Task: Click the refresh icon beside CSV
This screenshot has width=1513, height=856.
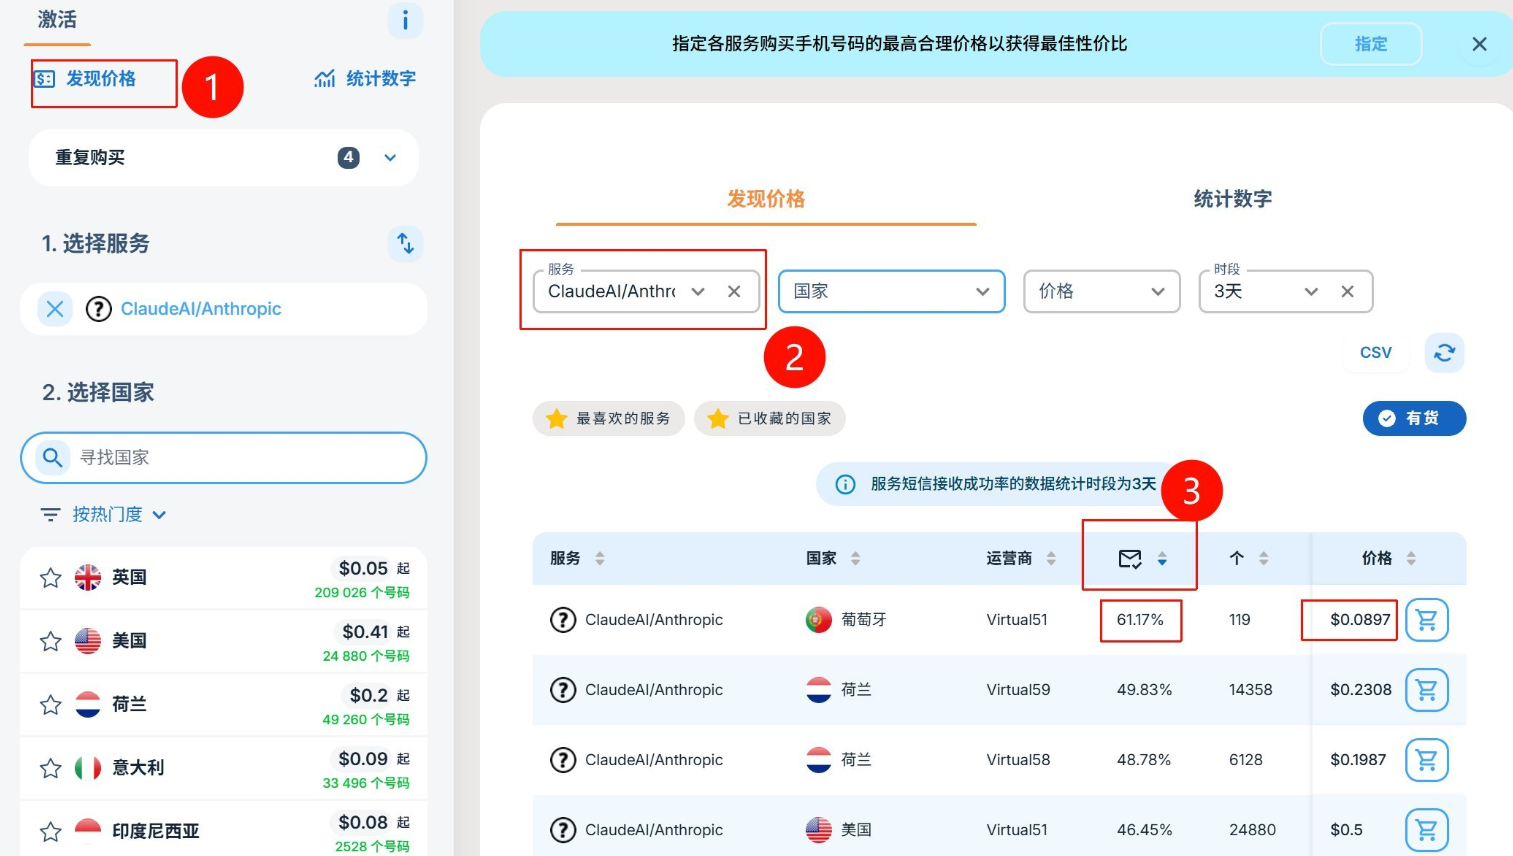Action: tap(1444, 352)
